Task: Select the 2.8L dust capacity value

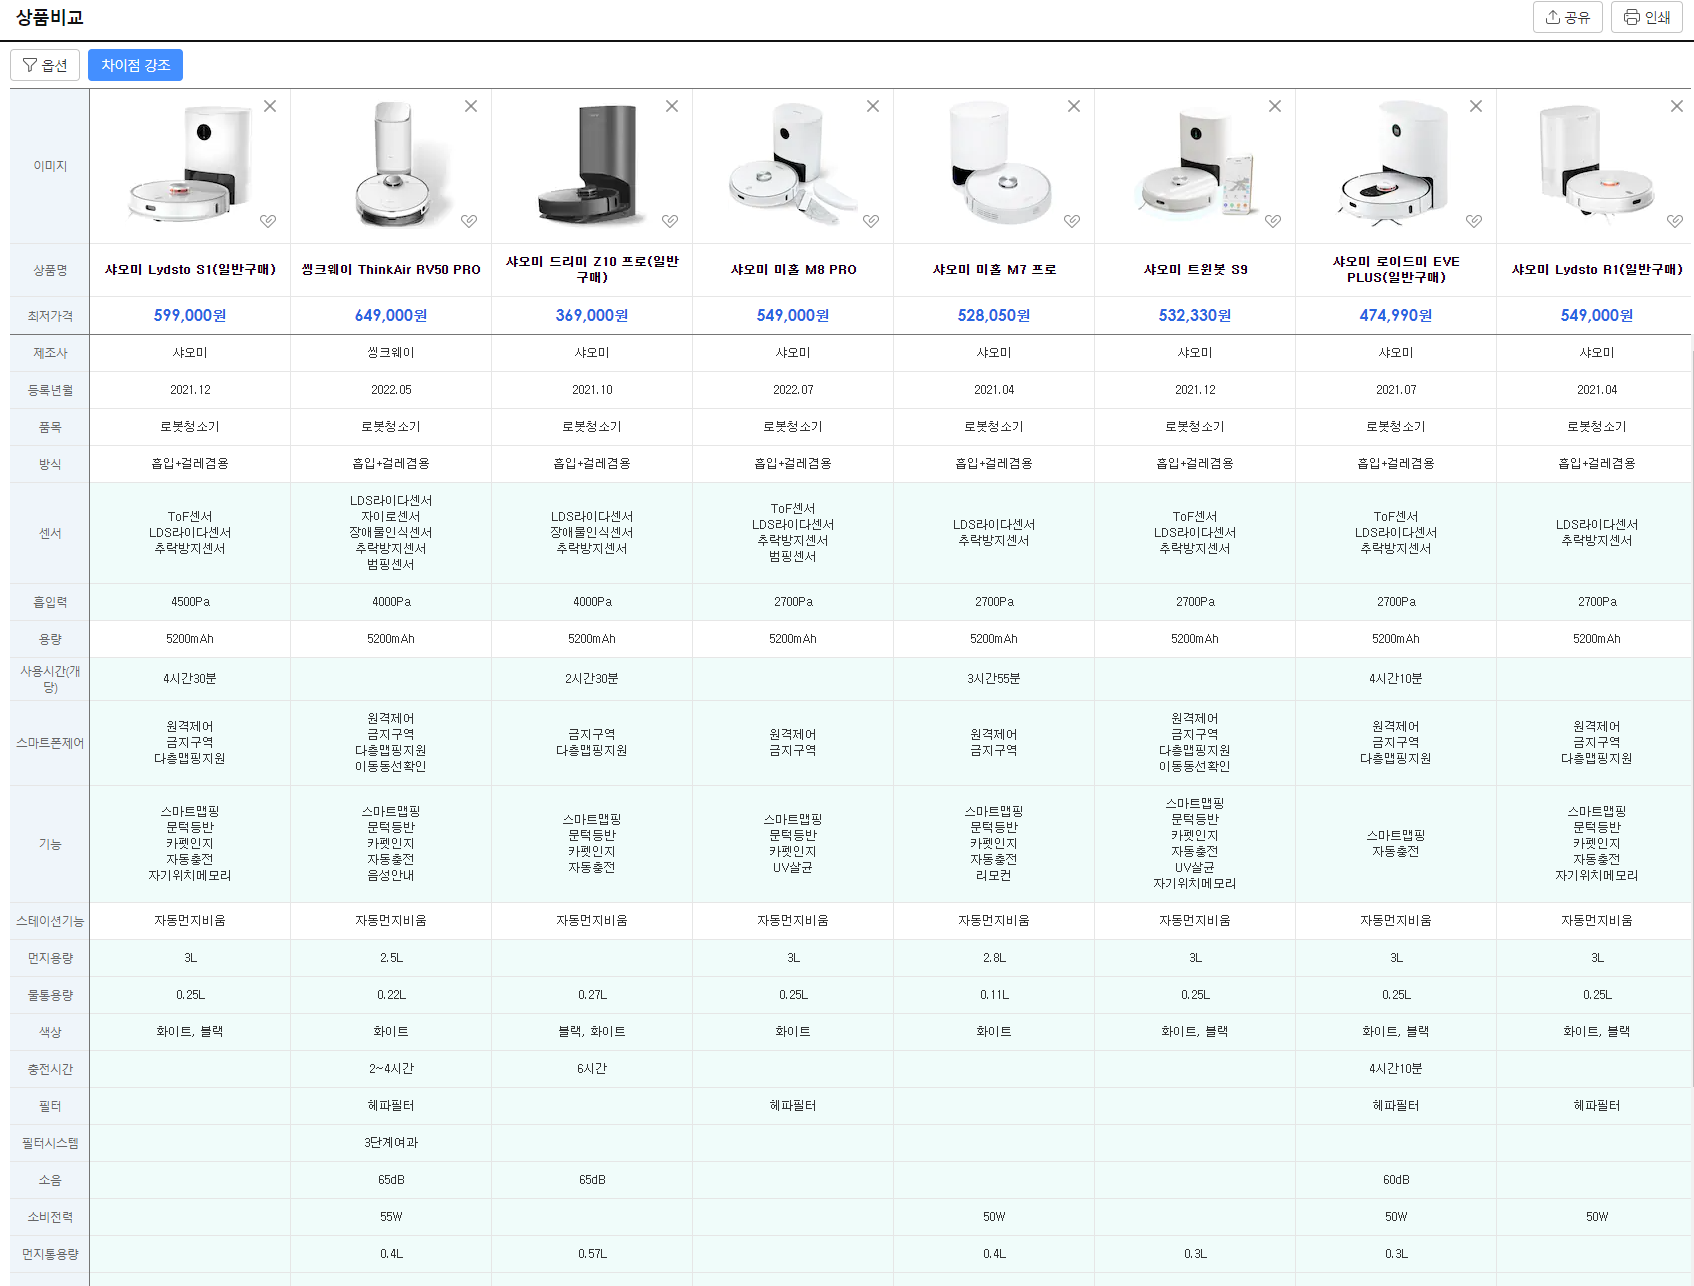Action: coord(994,958)
